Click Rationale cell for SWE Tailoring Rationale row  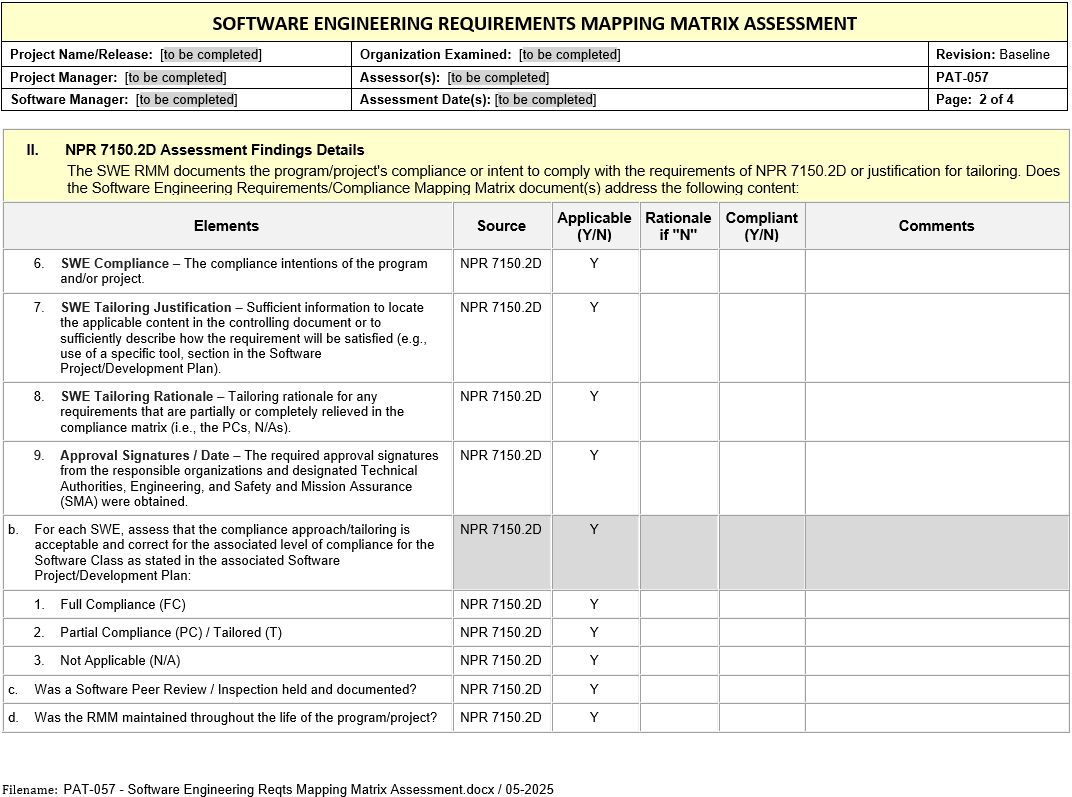(x=679, y=412)
